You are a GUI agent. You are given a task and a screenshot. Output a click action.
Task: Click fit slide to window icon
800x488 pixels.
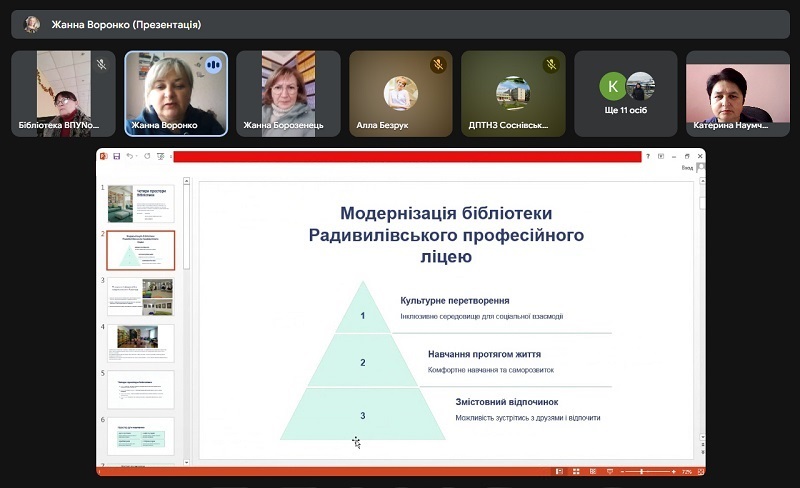tap(698, 471)
